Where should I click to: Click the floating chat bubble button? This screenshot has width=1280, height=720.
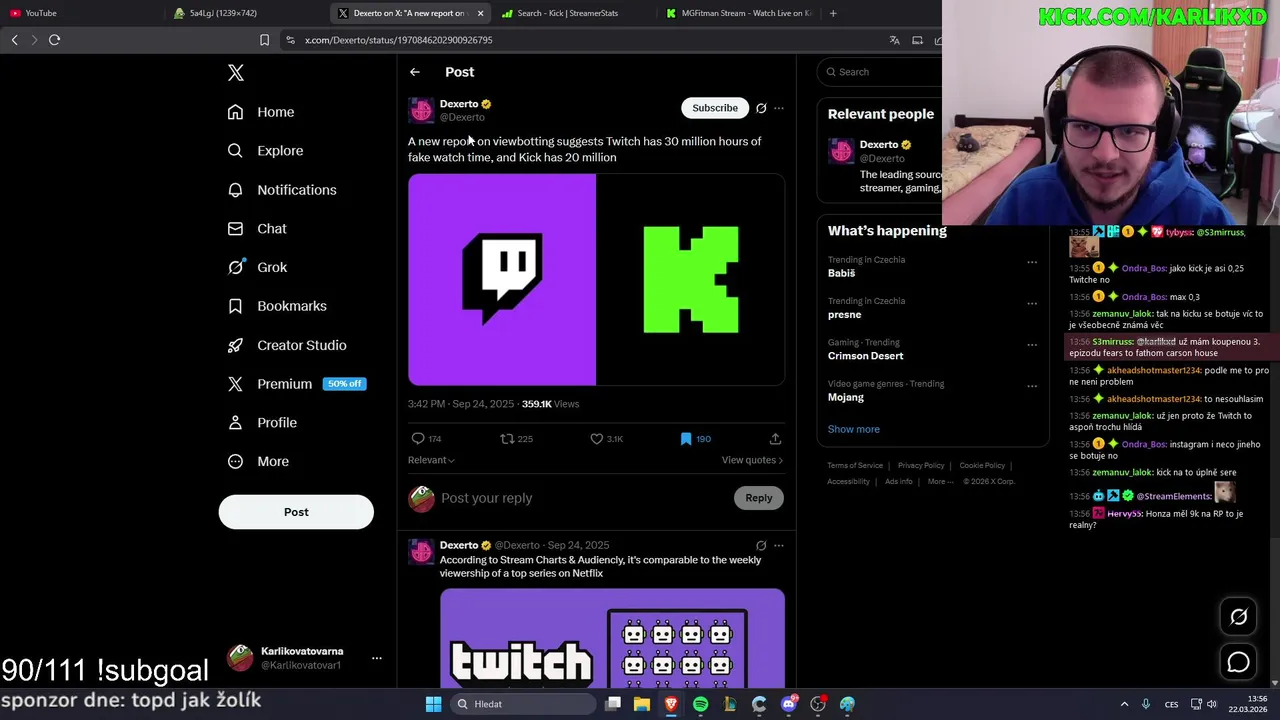1238,662
